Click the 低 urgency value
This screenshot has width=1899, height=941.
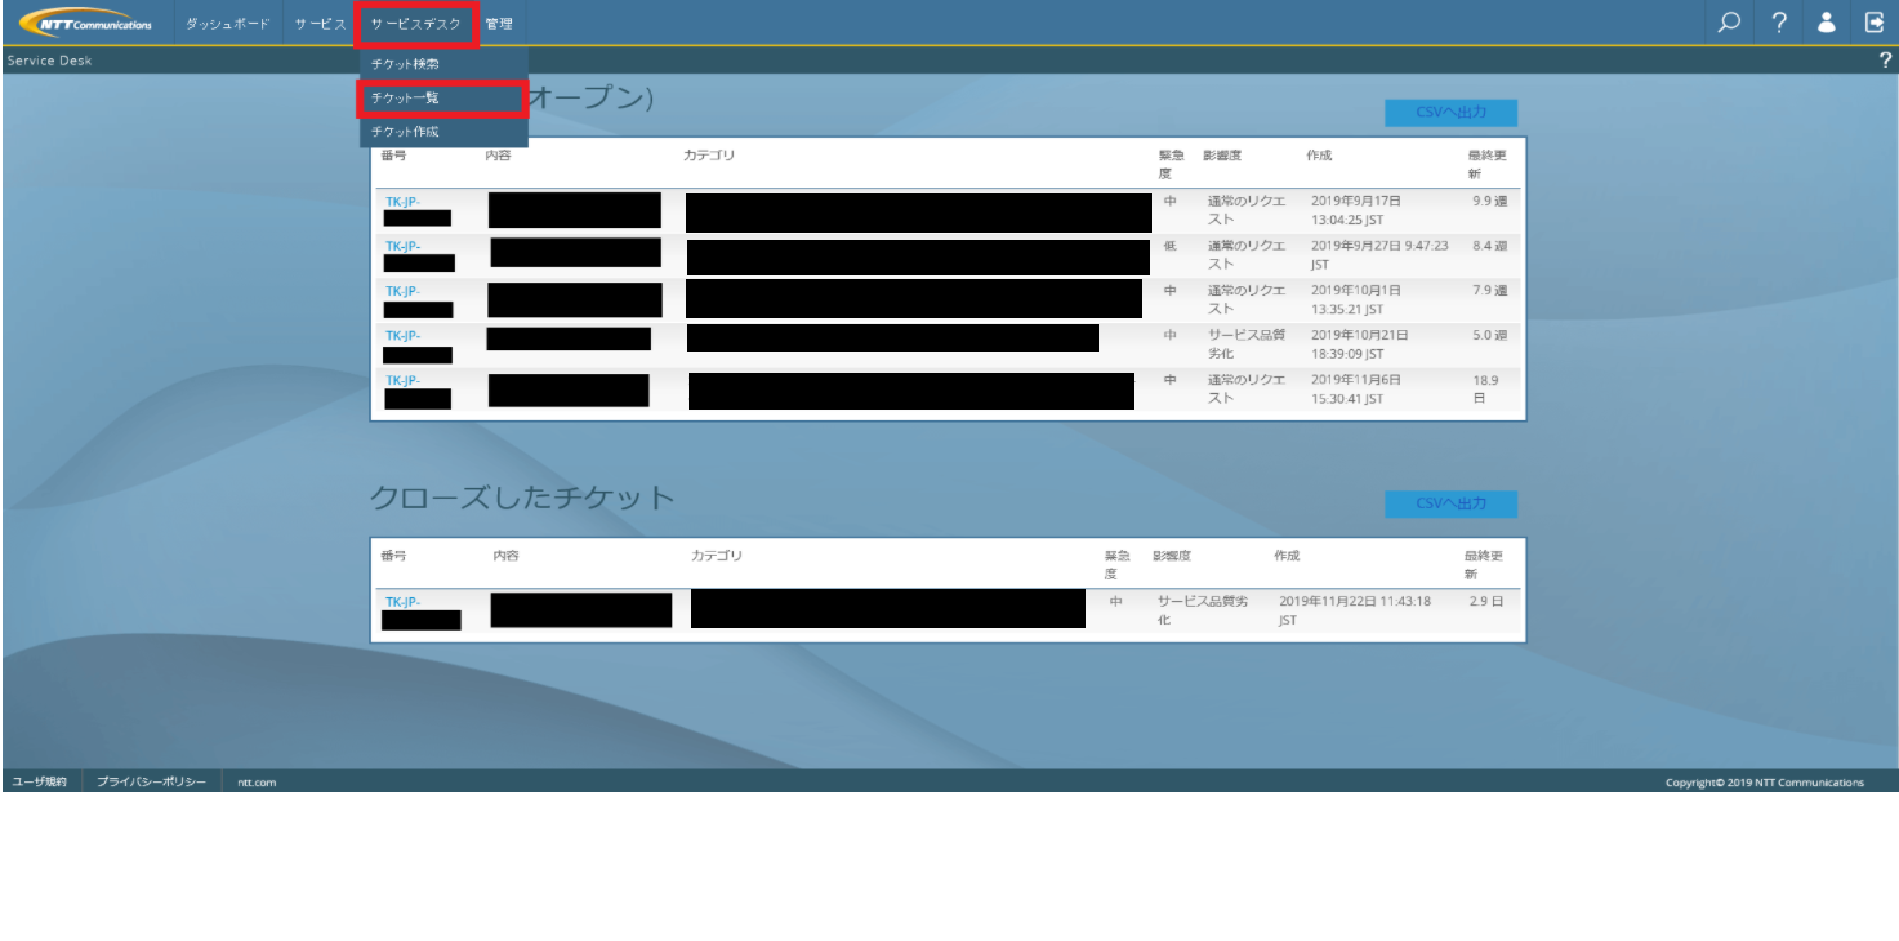1170,246
